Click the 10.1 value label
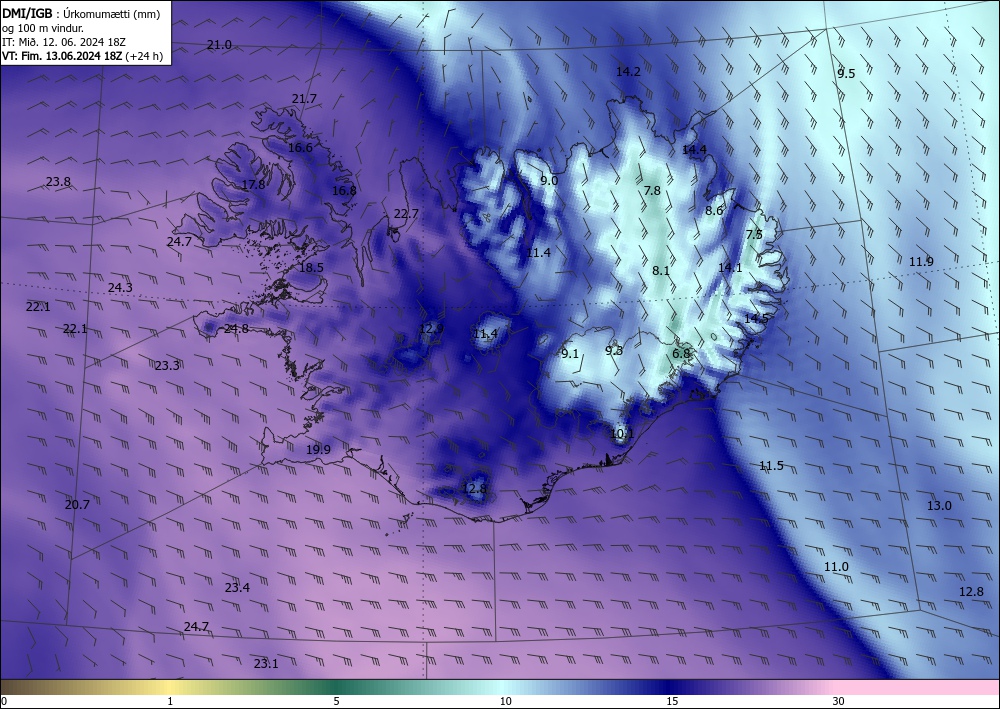The image size is (1000, 709). [622, 435]
